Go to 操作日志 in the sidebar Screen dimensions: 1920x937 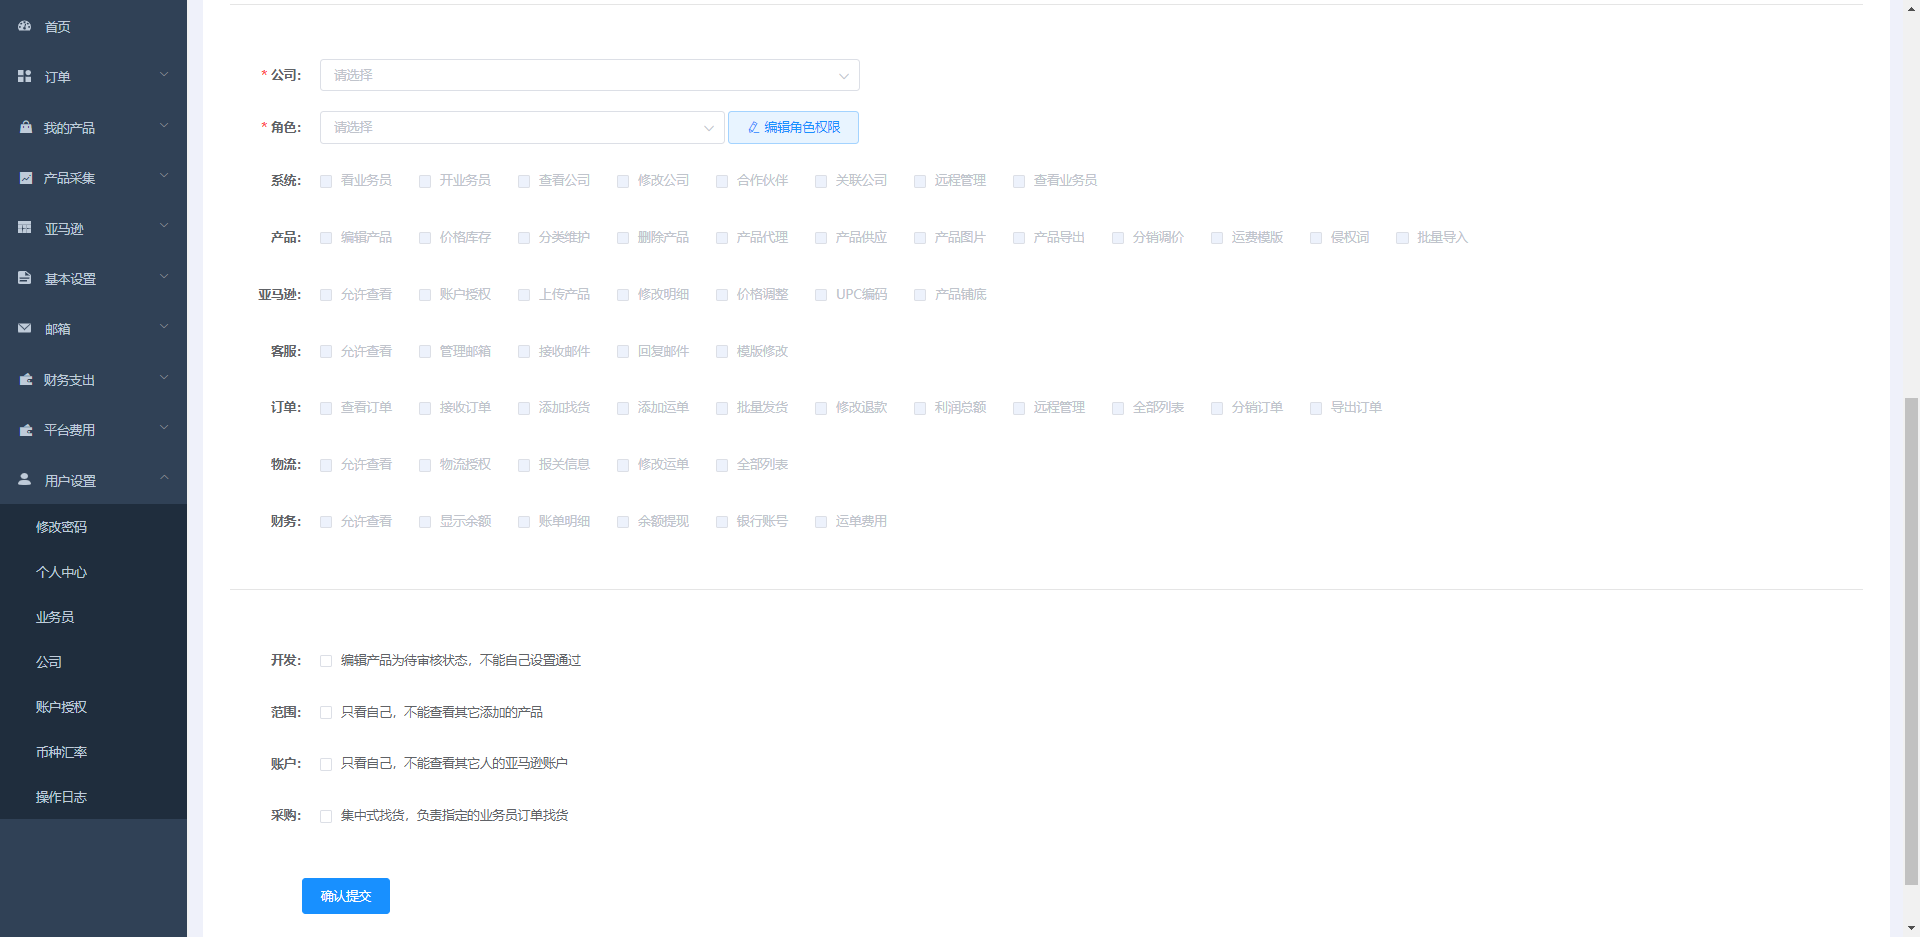[x=61, y=797]
